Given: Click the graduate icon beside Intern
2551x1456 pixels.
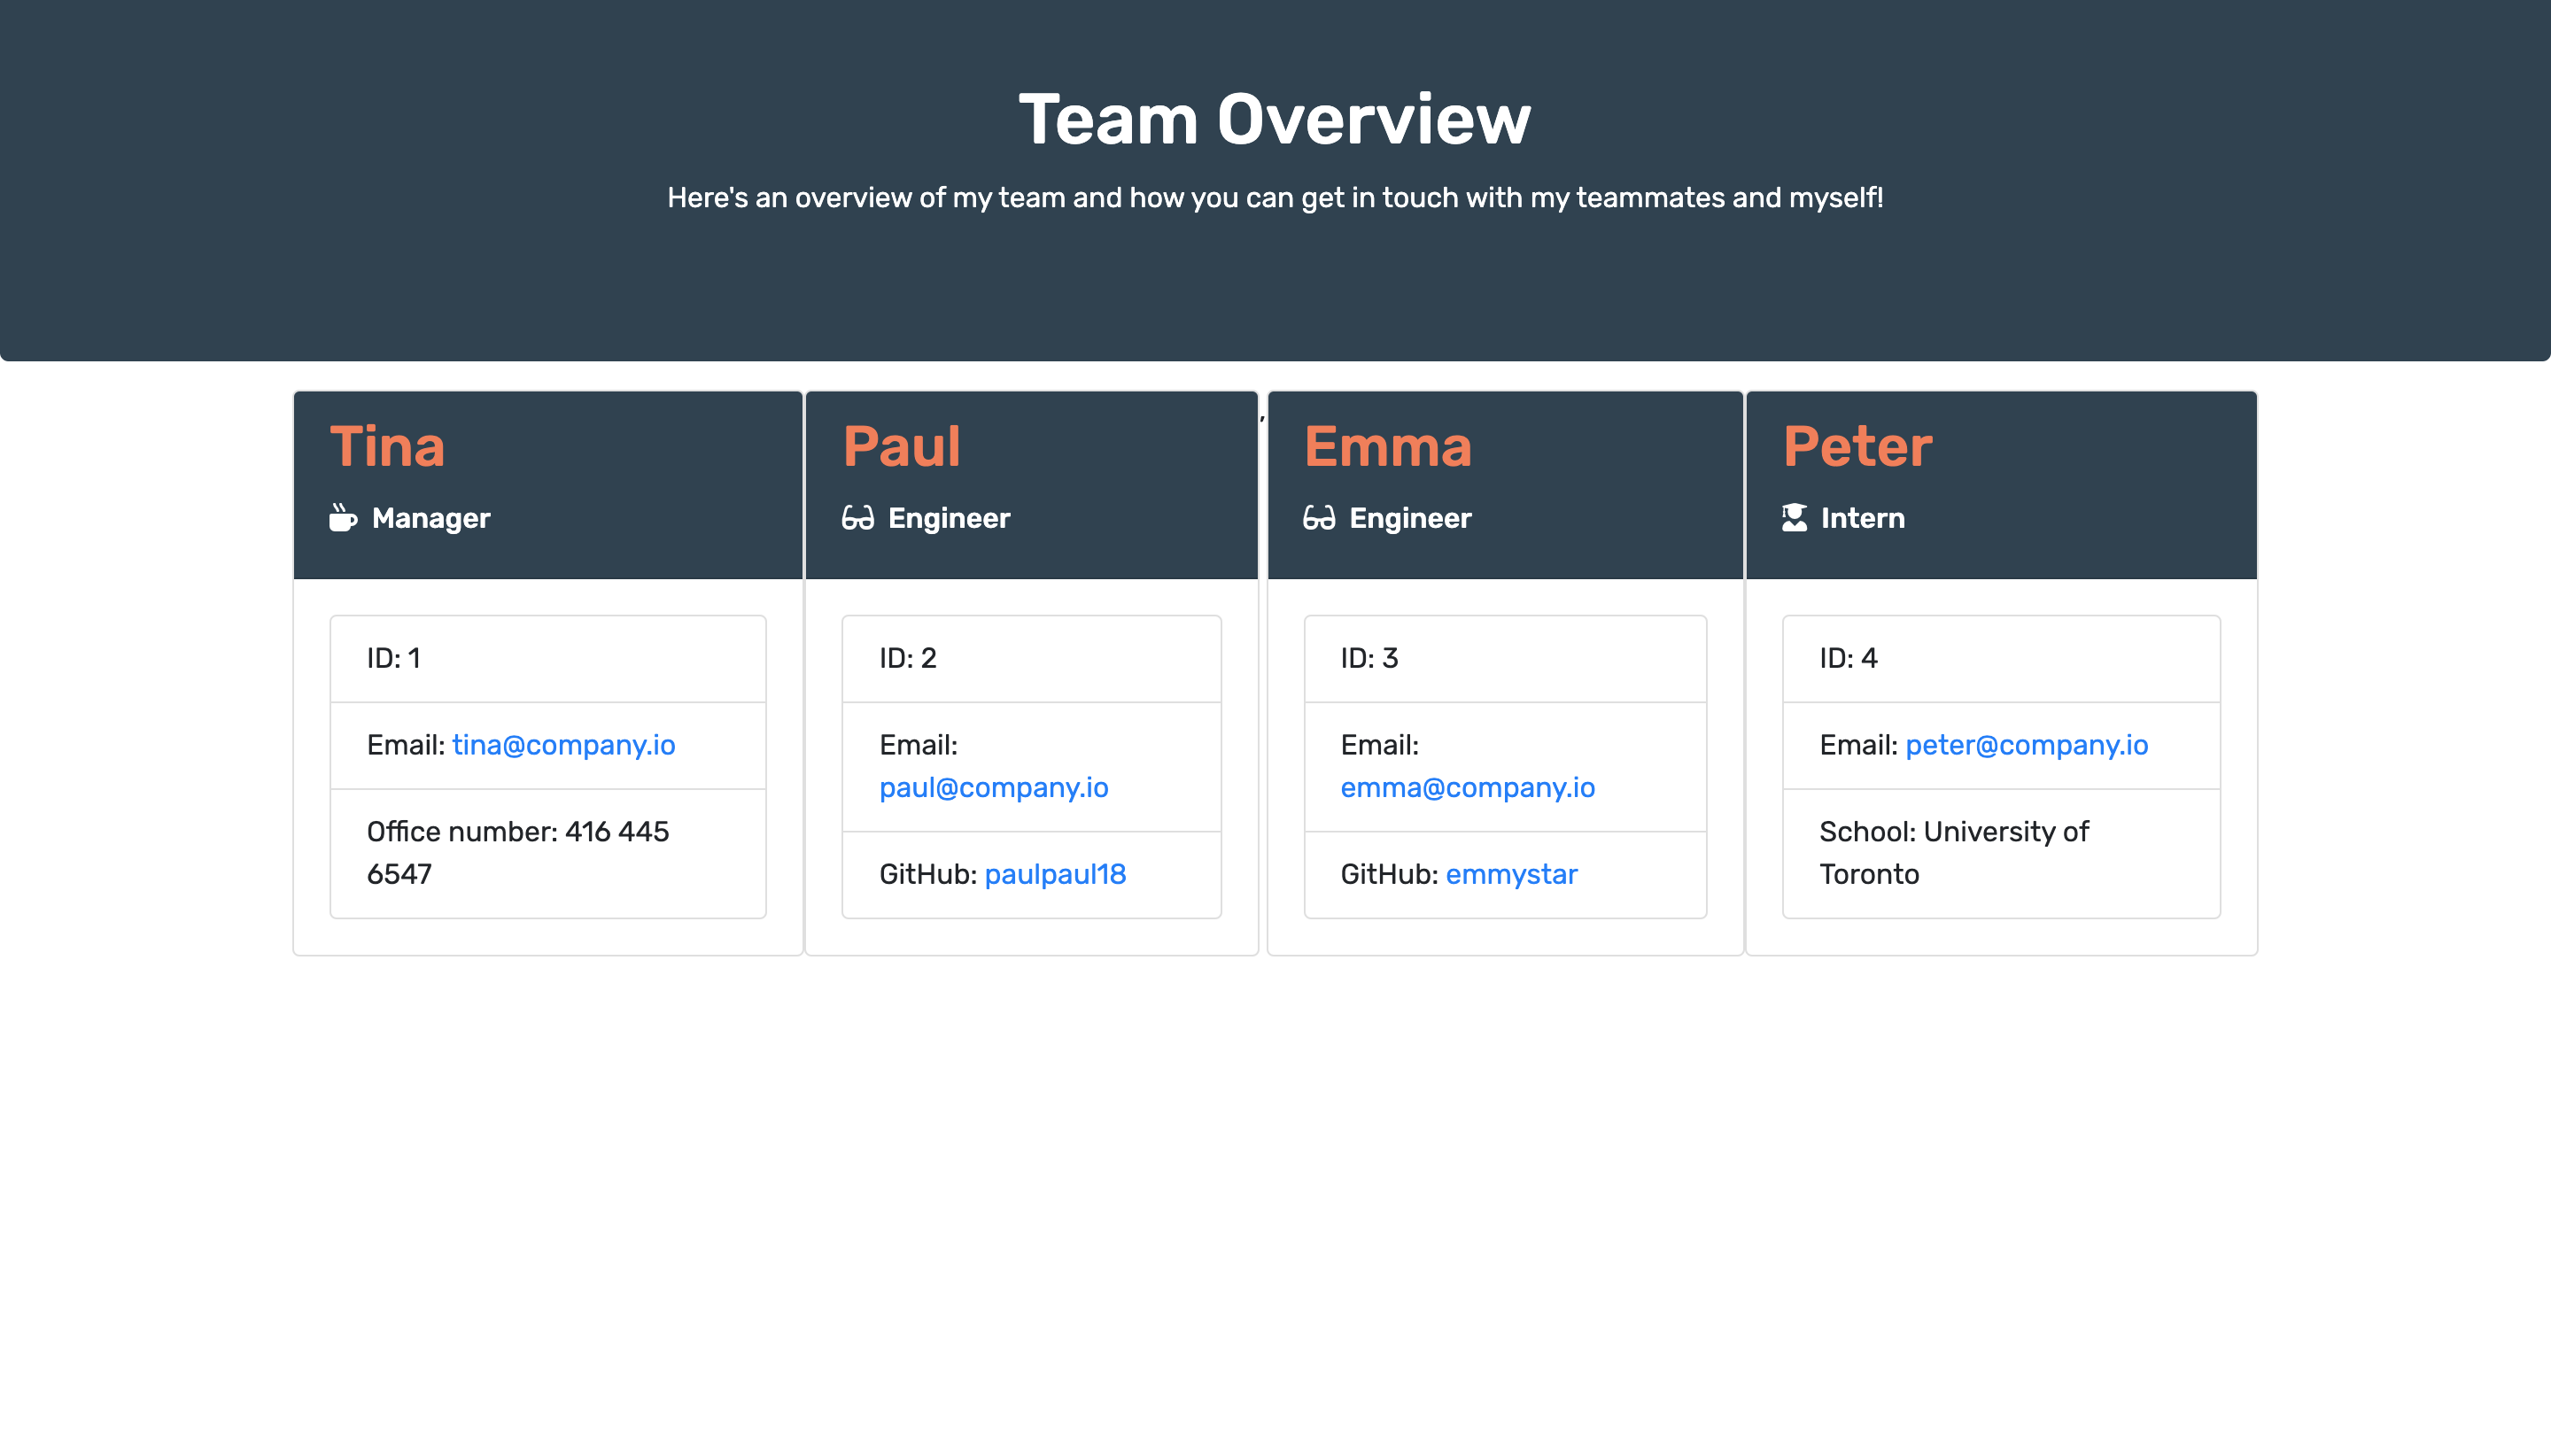Looking at the screenshot, I should (1794, 518).
